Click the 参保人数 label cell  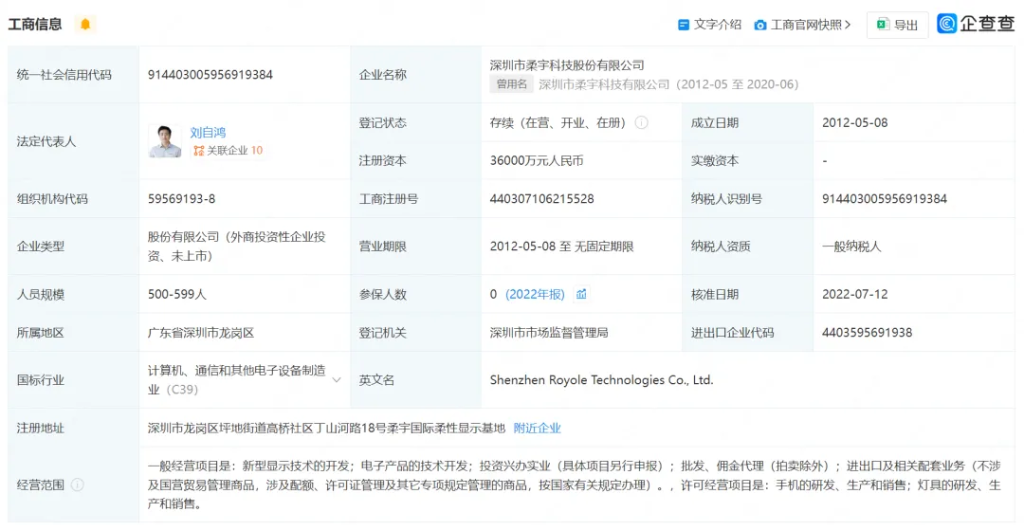(x=415, y=294)
